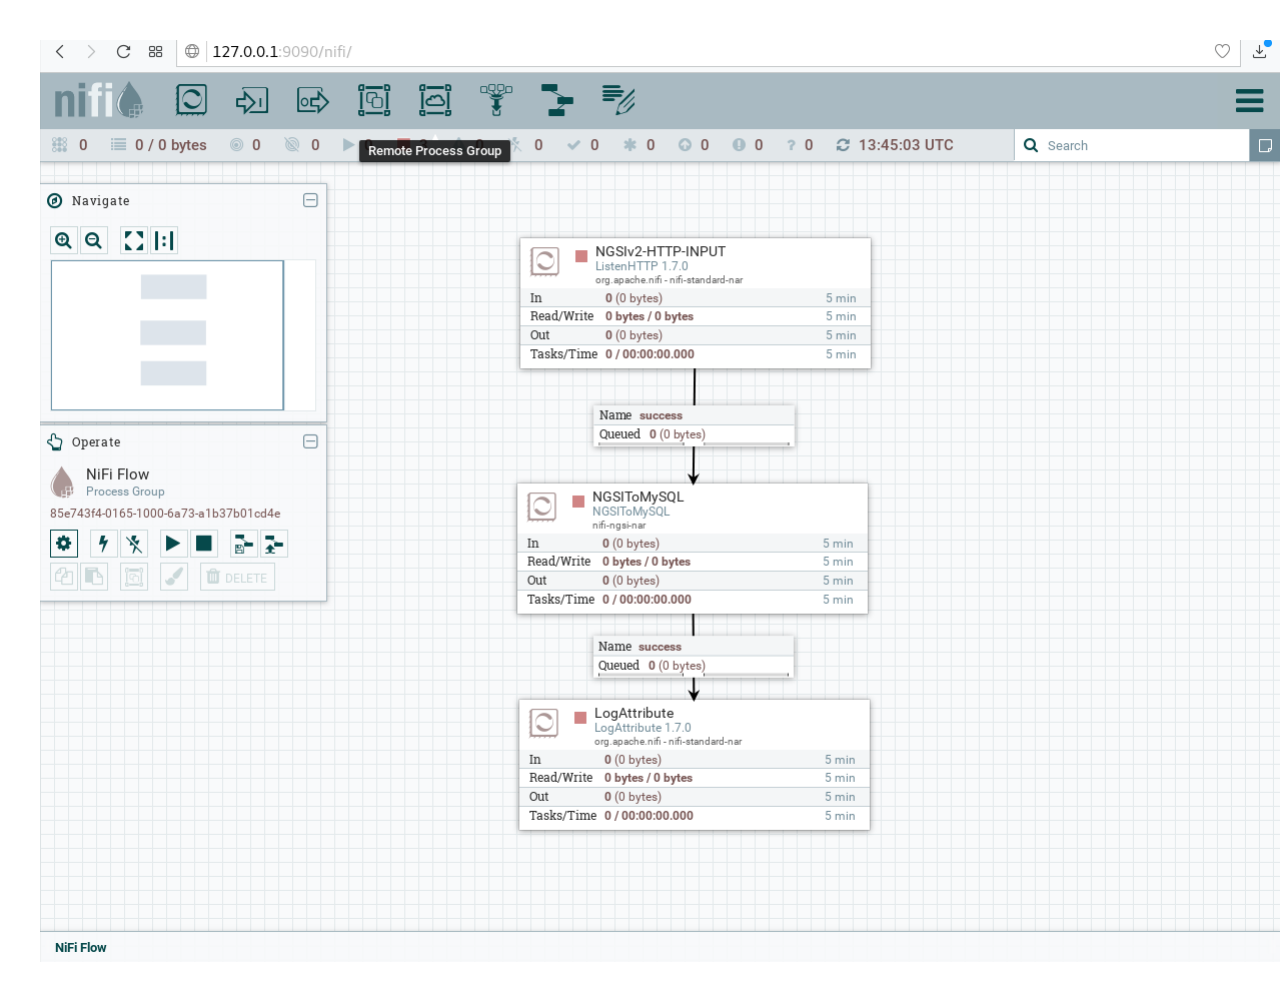
Task: Select the Template toolbar icon
Action: [x=557, y=100]
